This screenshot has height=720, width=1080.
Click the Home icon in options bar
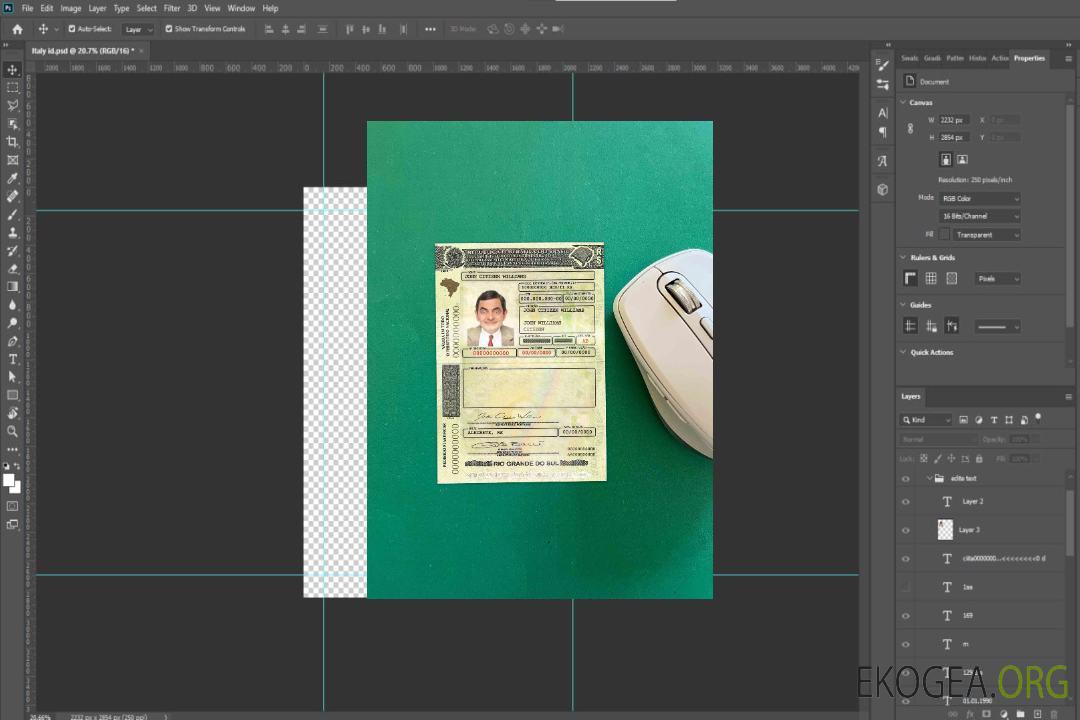[17, 29]
